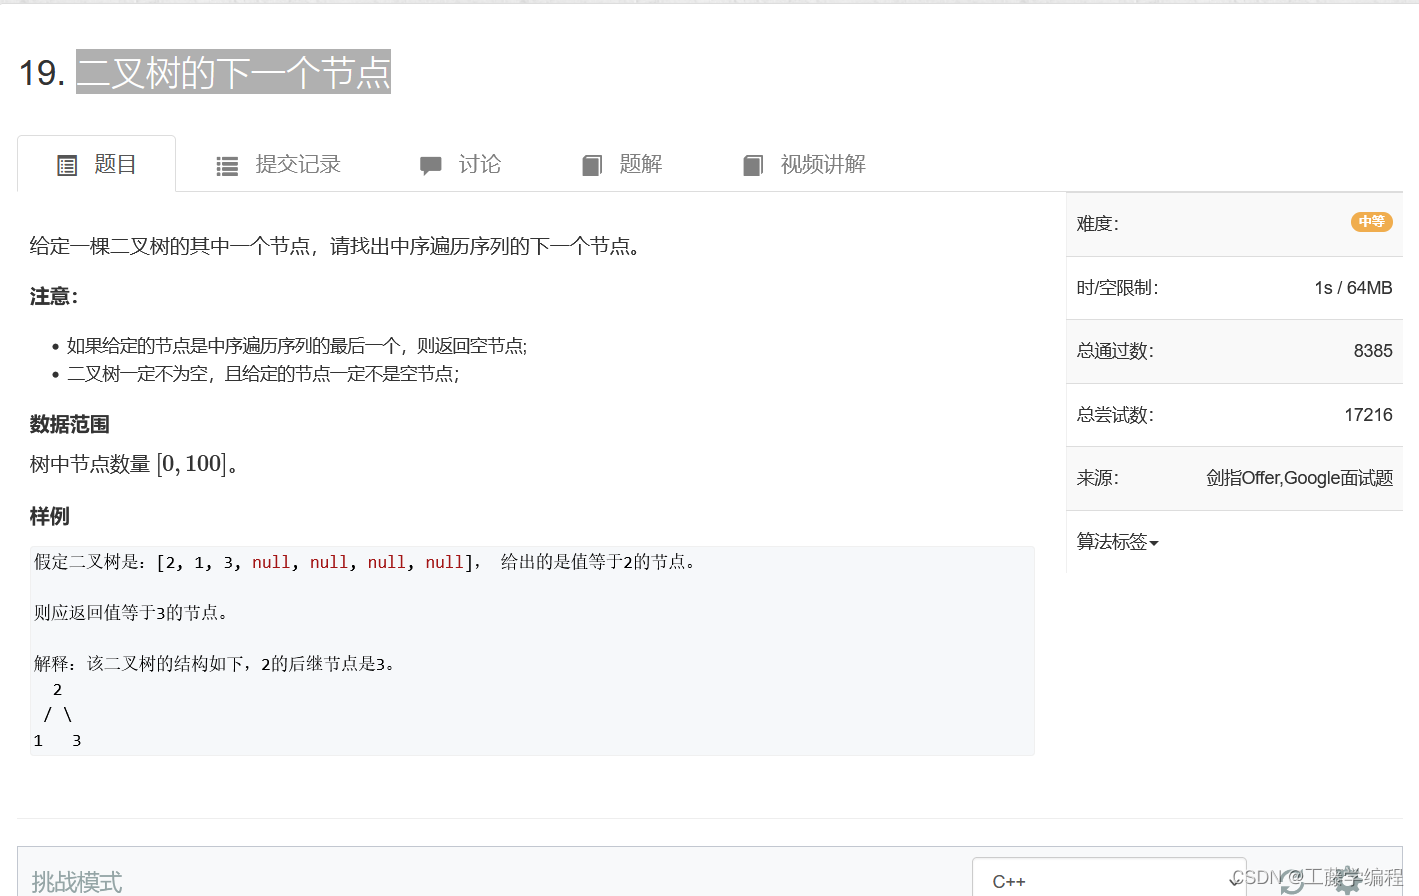
Task: Click the 中等 difficulty badge
Action: pos(1371,222)
